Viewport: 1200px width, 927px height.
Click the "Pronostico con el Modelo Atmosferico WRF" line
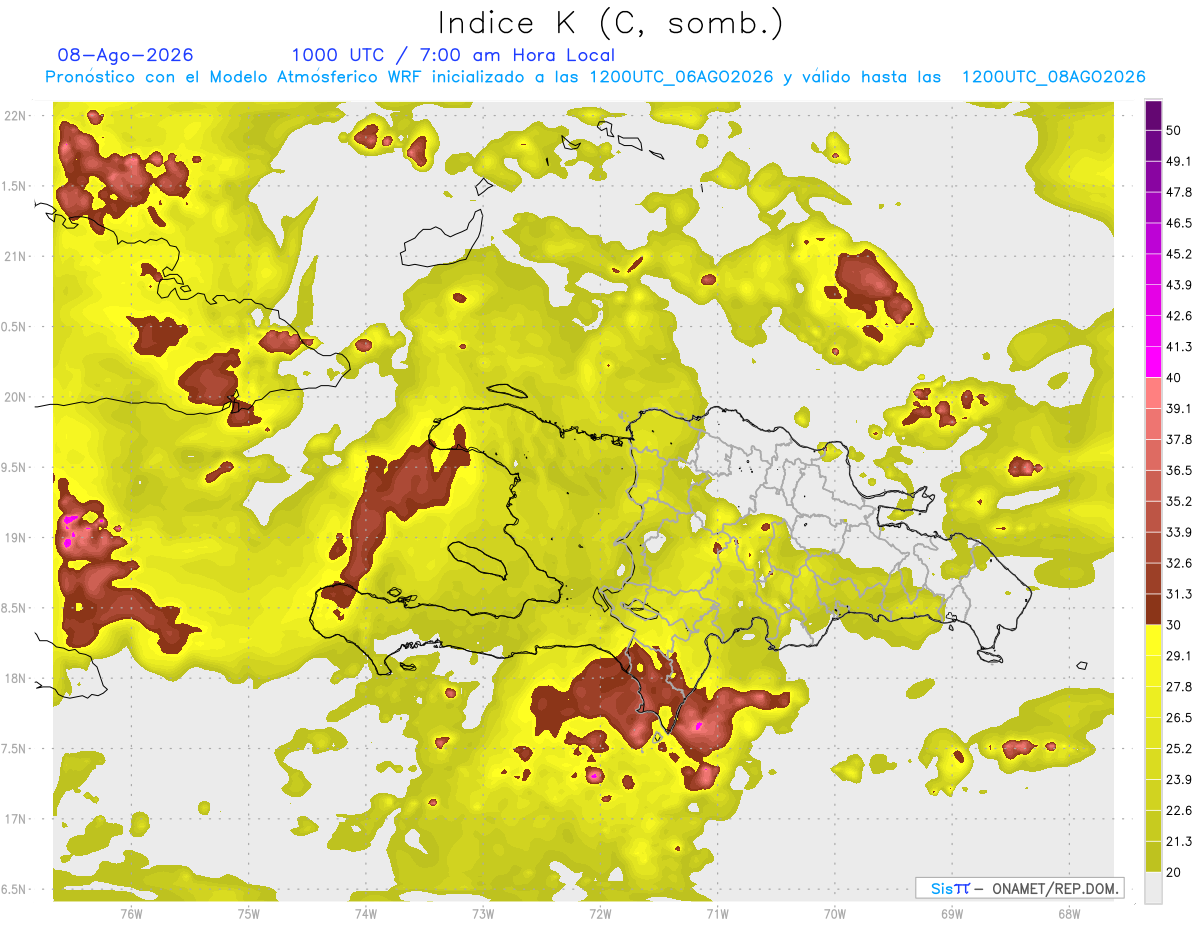click(x=594, y=77)
